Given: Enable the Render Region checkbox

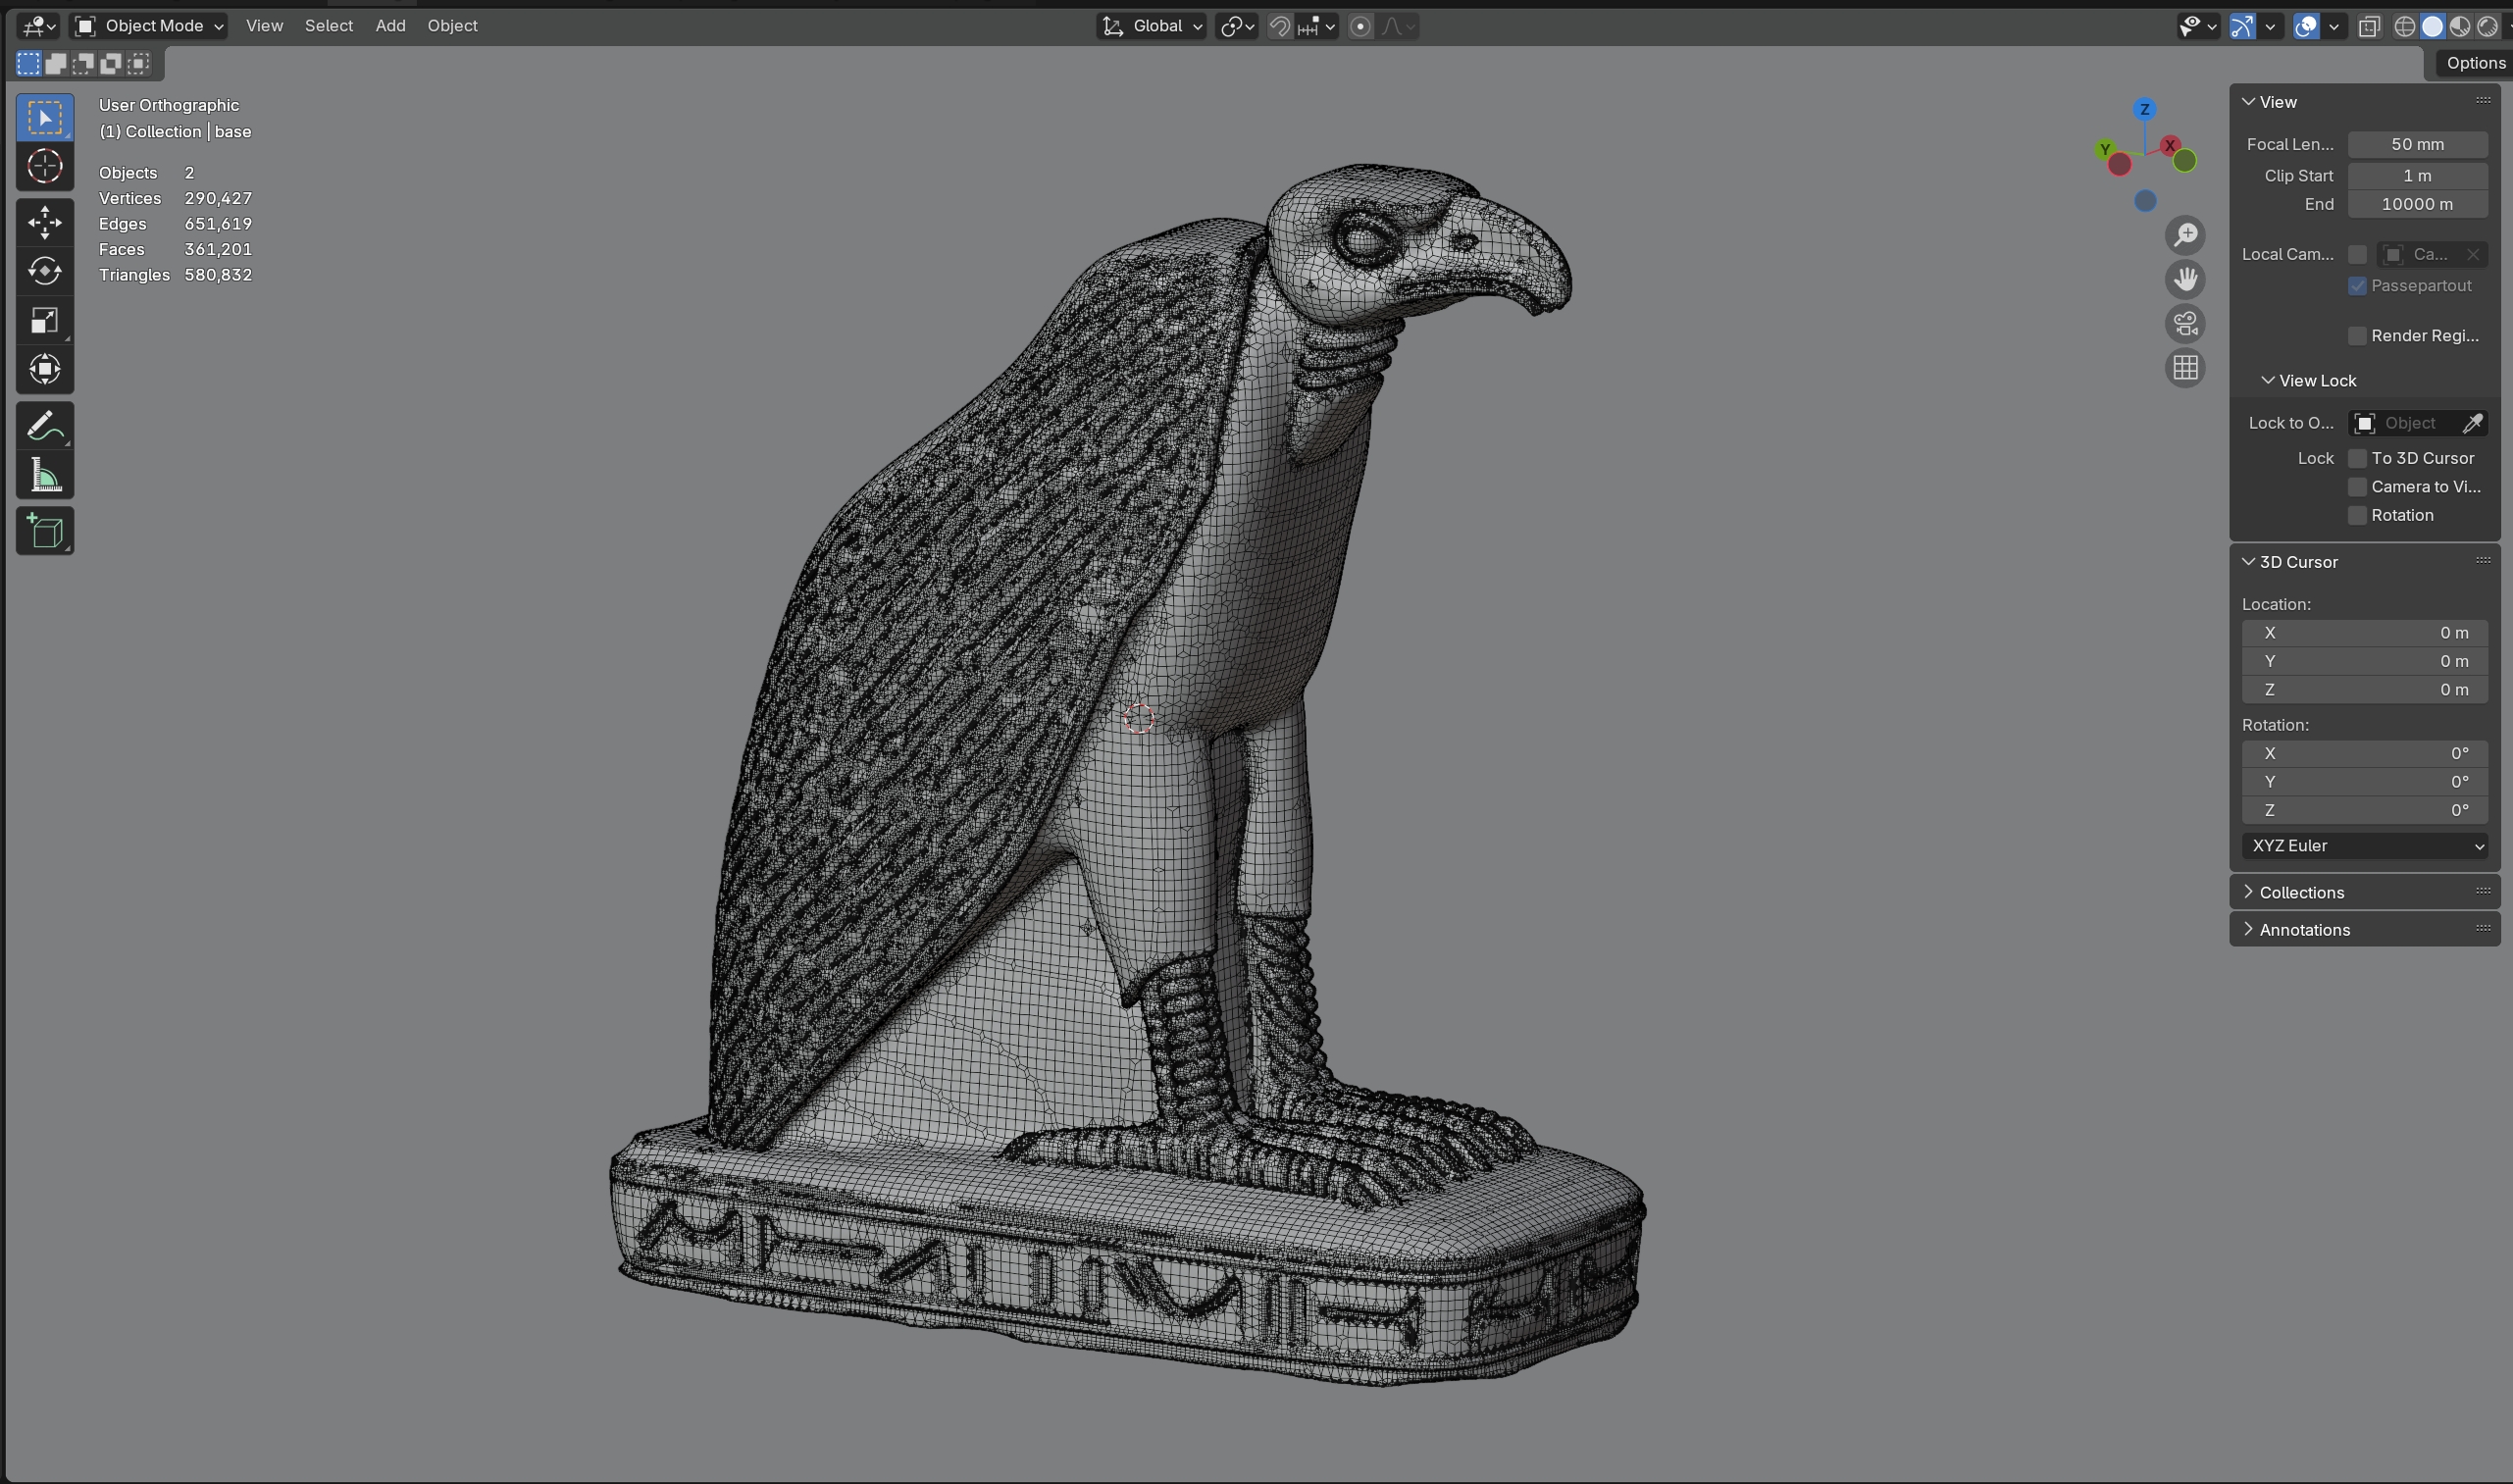Looking at the screenshot, I should [2357, 336].
